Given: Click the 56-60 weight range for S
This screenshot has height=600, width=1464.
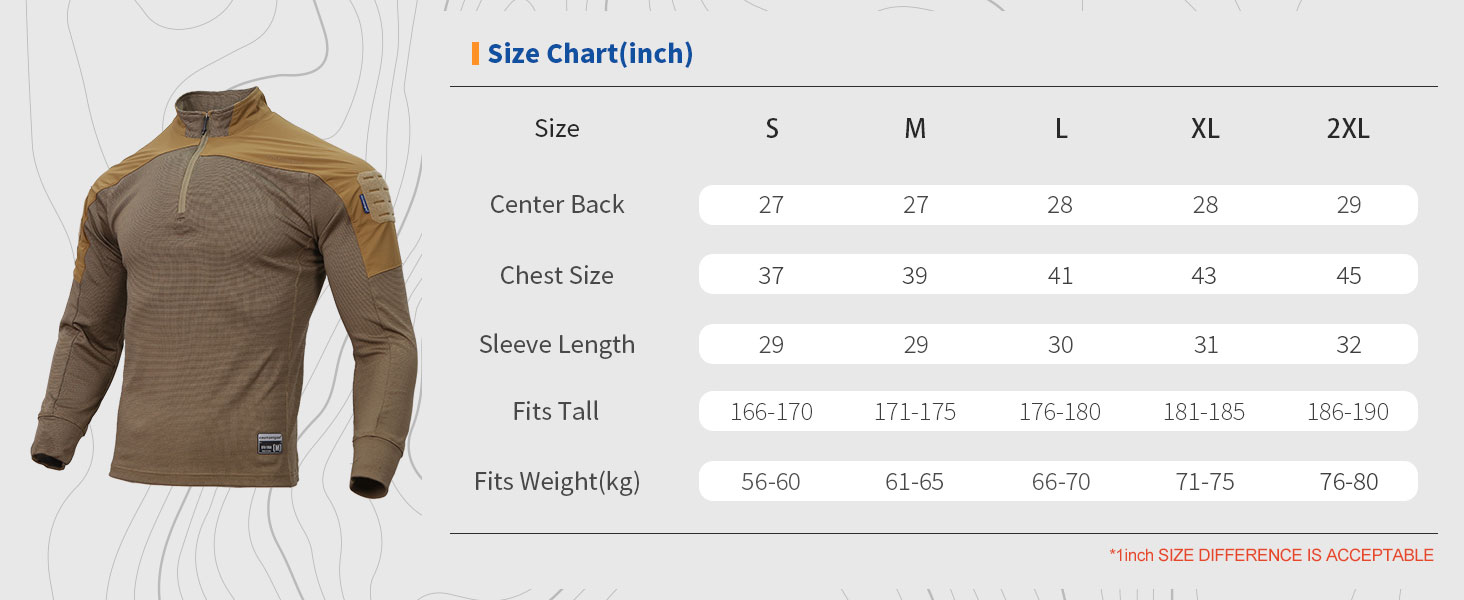Looking at the screenshot, I should [771, 482].
